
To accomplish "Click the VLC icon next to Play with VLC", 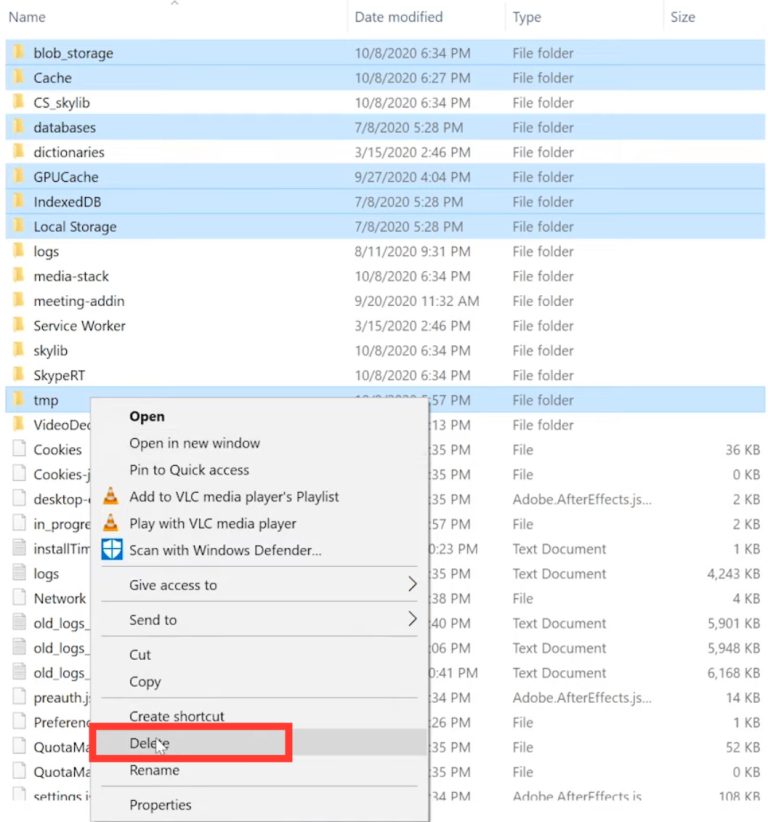I will coord(113,523).
